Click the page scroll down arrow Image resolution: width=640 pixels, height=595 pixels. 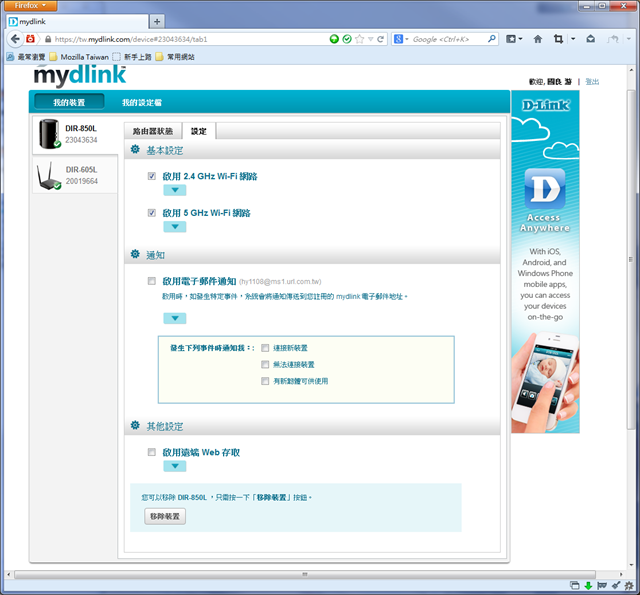click(x=631, y=565)
